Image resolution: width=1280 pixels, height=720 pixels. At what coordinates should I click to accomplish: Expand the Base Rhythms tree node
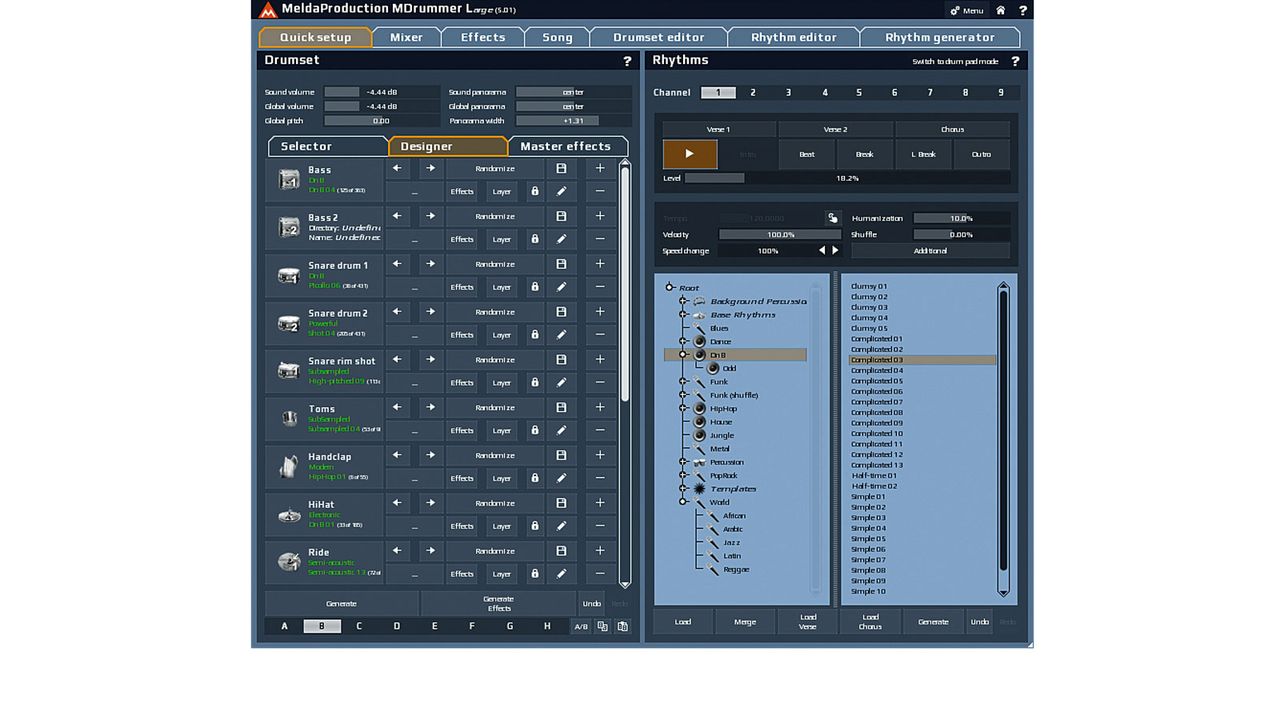[x=683, y=314]
